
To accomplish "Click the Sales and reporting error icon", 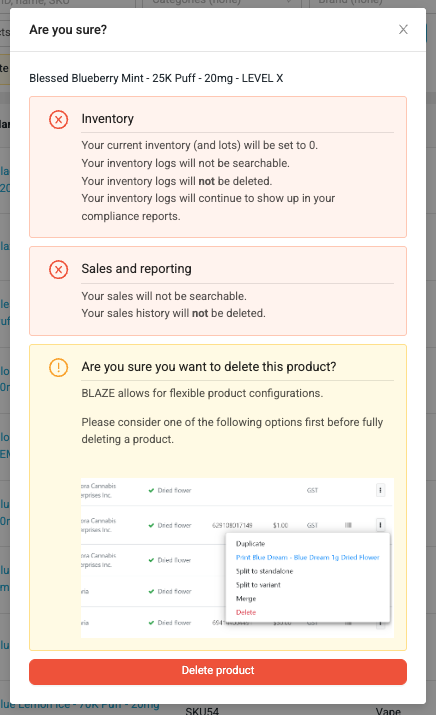I will click(58, 269).
